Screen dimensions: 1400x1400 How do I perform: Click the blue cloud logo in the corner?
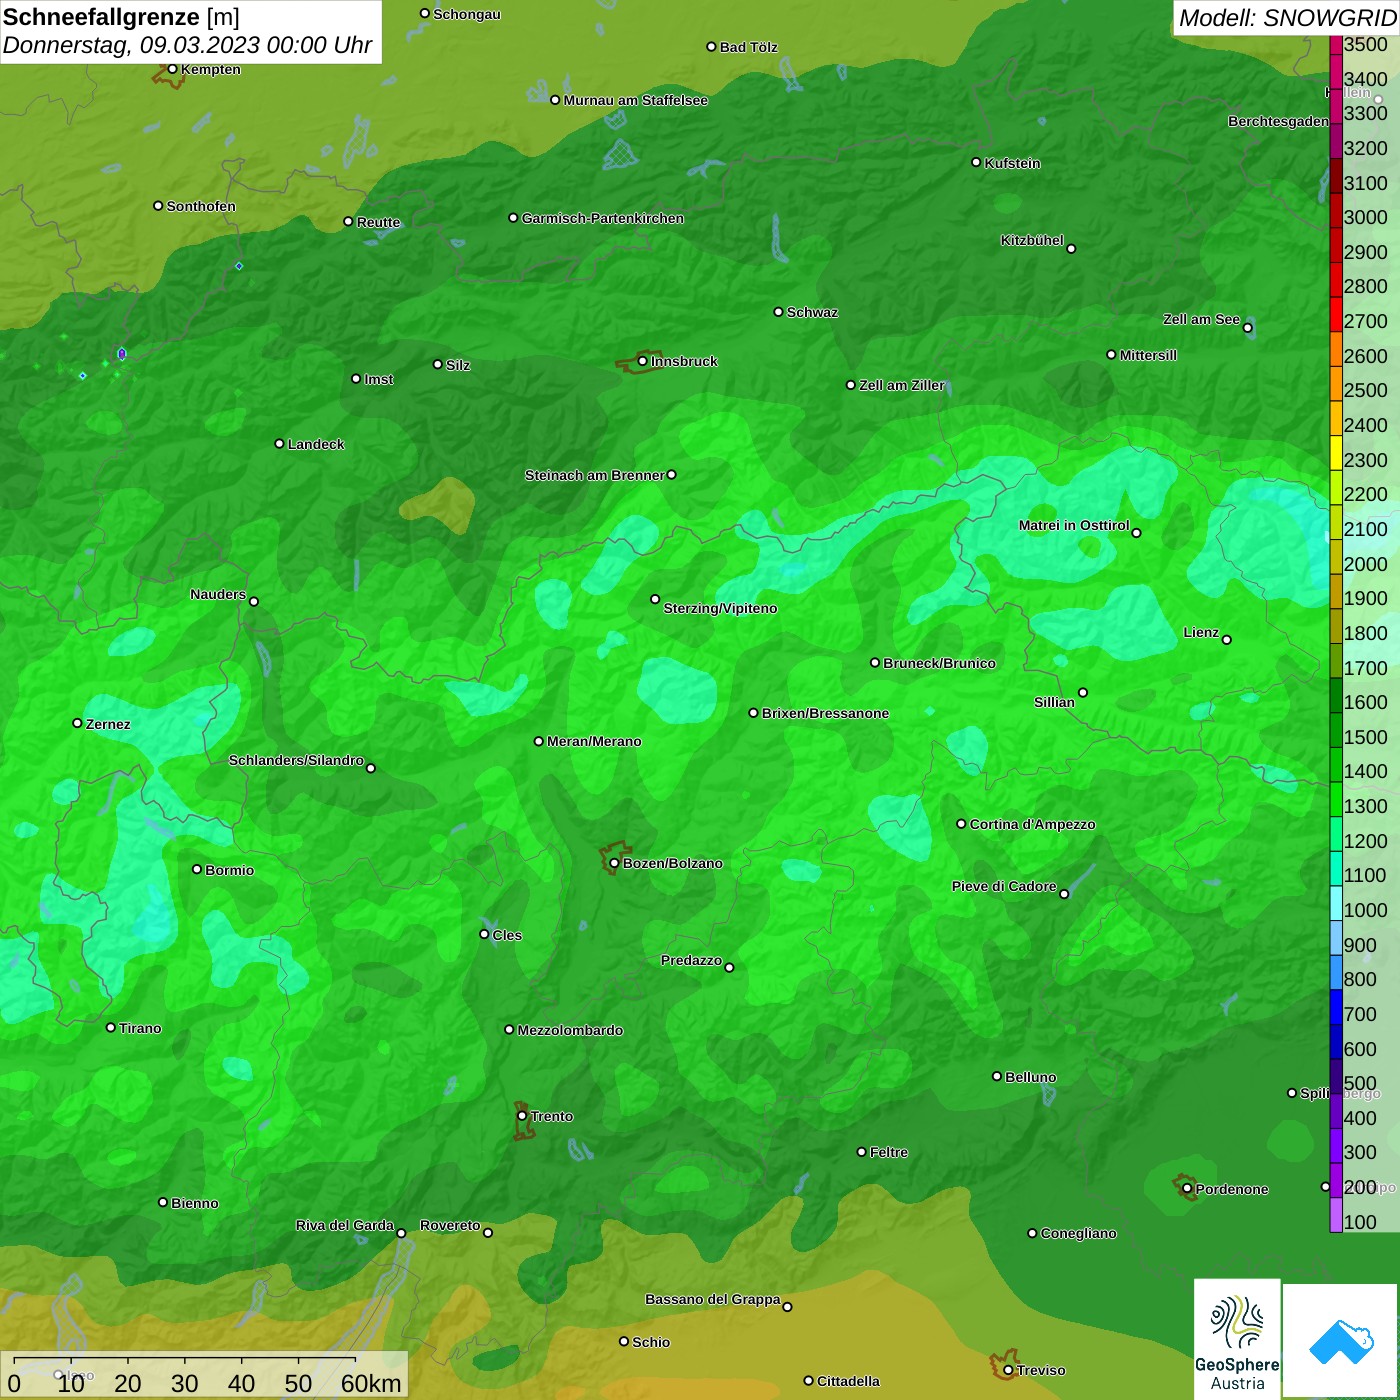coord(1341,1341)
